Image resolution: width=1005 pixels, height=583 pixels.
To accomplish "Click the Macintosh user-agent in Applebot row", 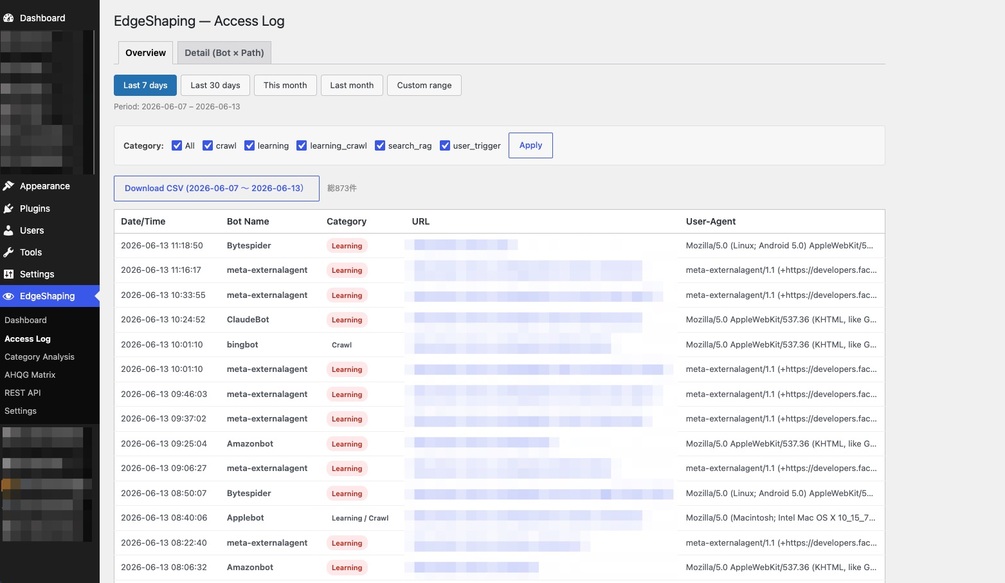I will tap(781, 518).
